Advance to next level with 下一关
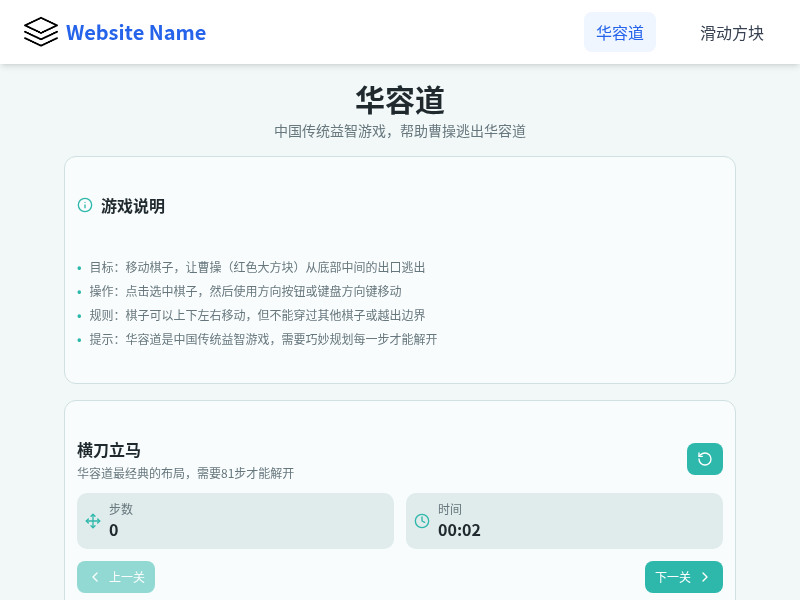 pyautogui.click(x=683, y=577)
